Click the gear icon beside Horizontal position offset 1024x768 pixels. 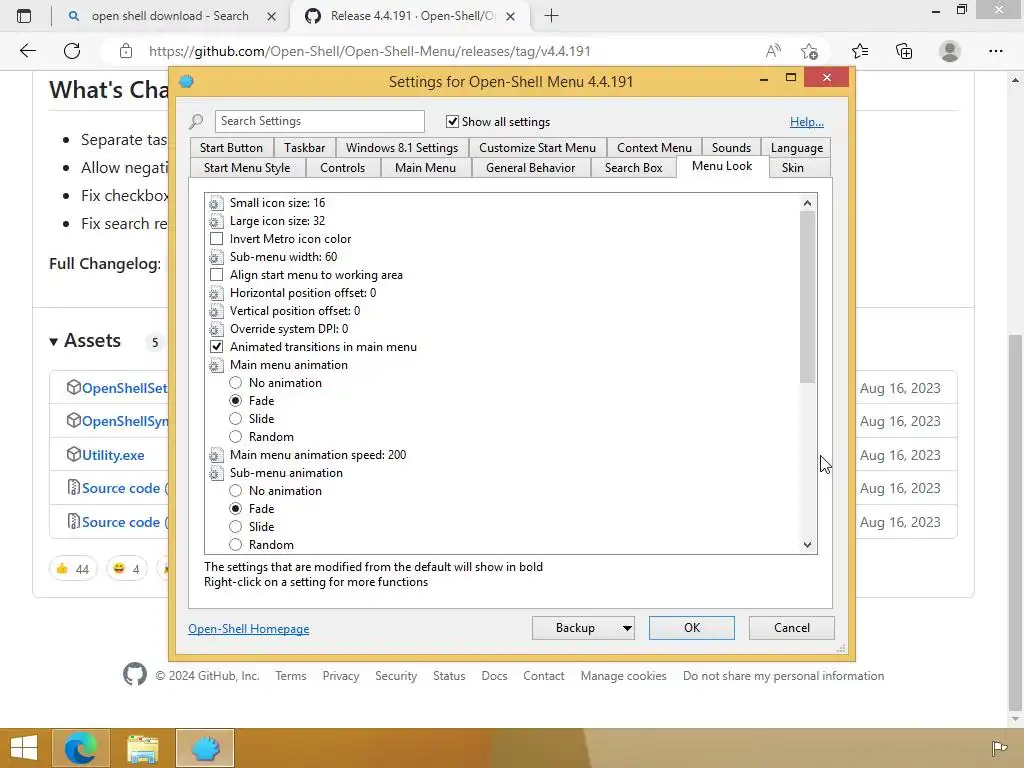coord(216,293)
